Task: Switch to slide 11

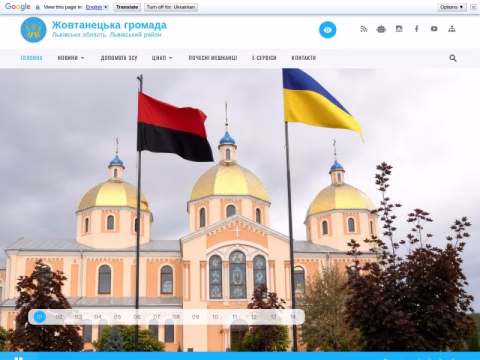Action: pyautogui.click(x=235, y=317)
